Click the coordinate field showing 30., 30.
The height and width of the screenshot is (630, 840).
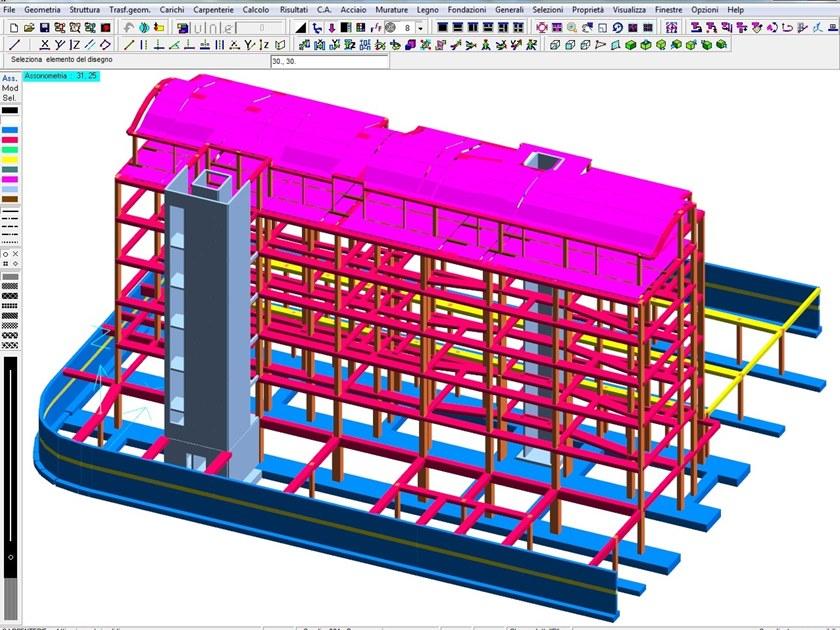[x=328, y=61]
